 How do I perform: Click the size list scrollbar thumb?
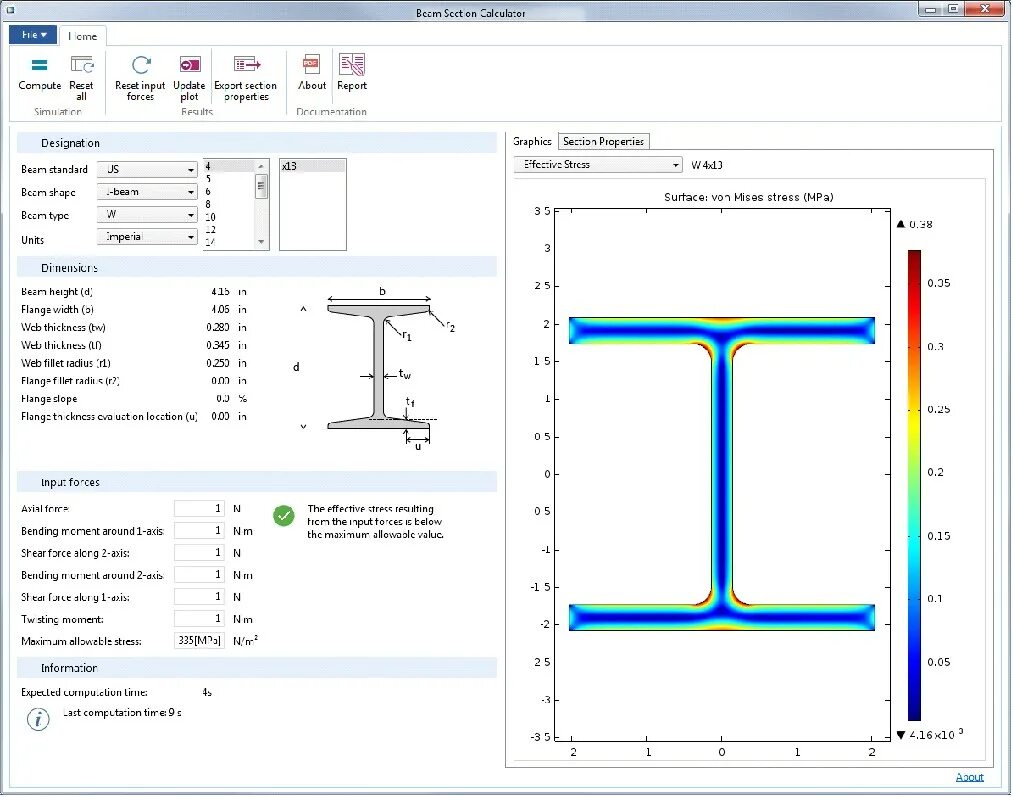click(261, 187)
